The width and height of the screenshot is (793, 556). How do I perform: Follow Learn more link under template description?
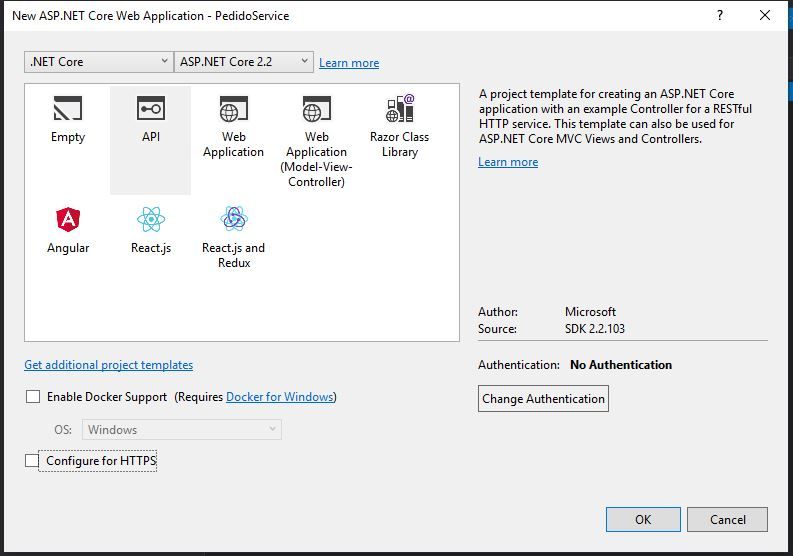508,162
